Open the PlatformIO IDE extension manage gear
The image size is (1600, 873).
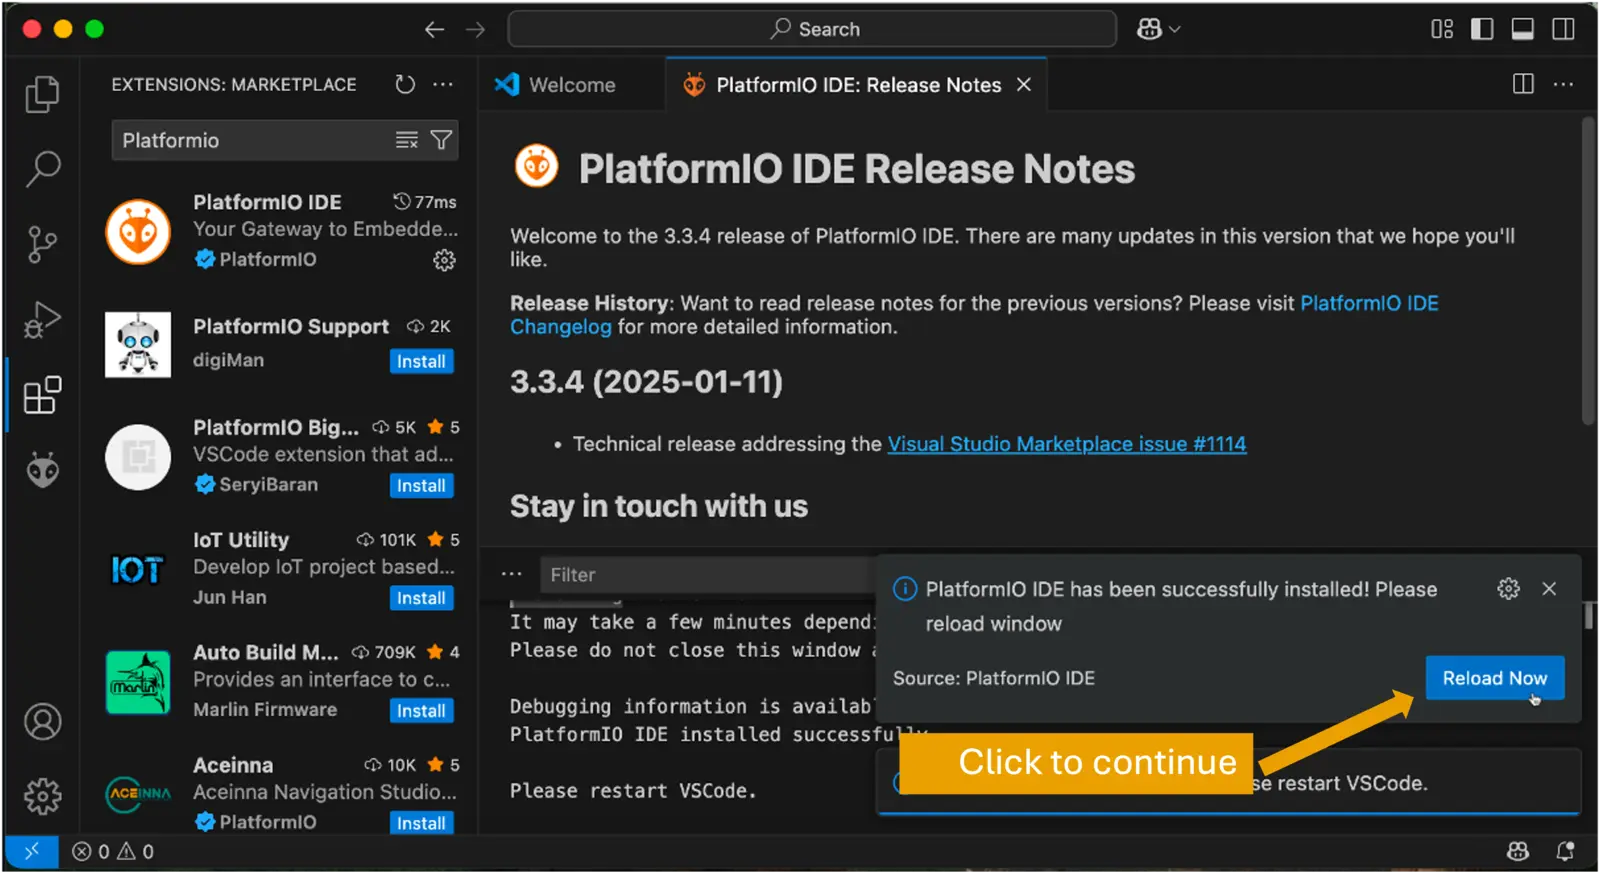(444, 260)
